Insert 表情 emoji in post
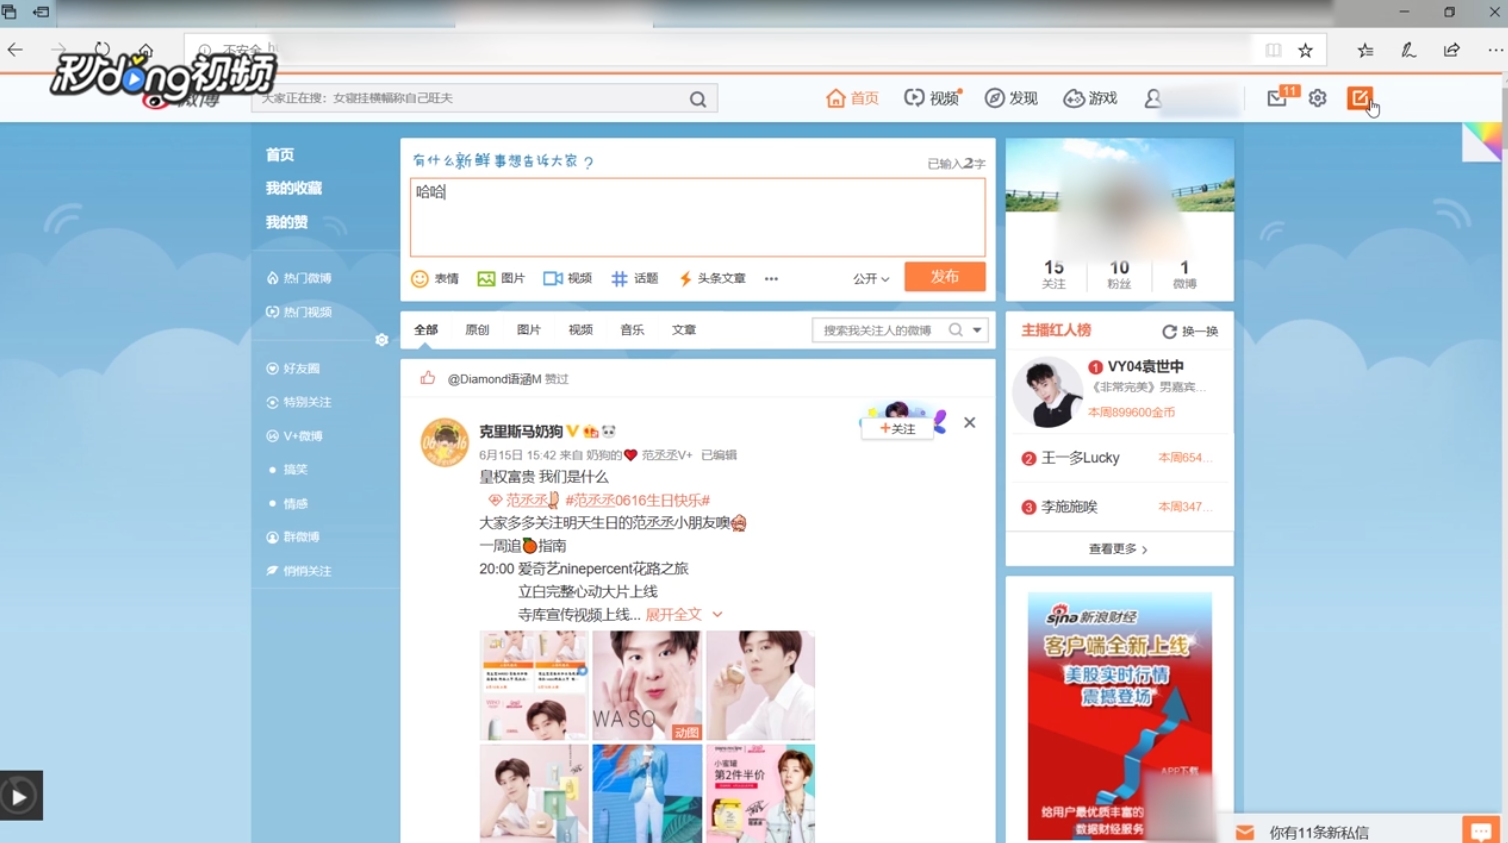The image size is (1508, 843). 435,279
